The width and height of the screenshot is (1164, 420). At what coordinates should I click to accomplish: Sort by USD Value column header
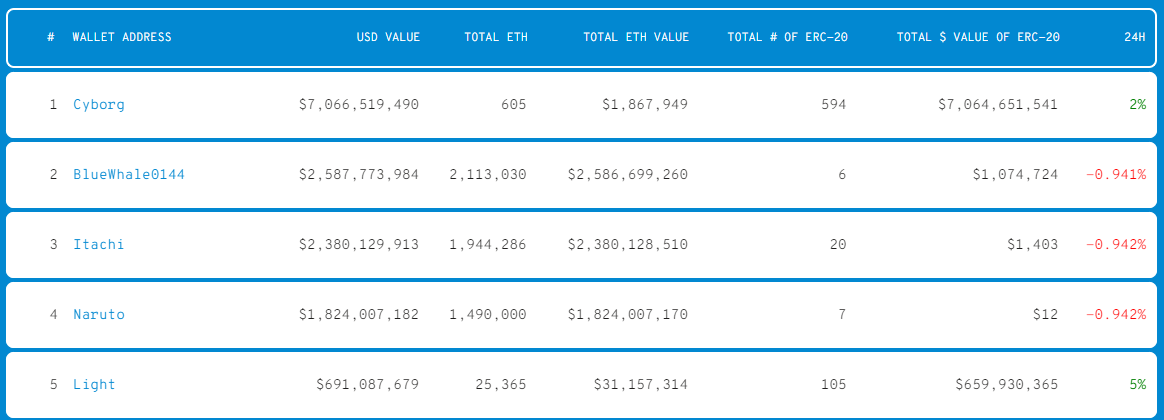pyautogui.click(x=388, y=38)
